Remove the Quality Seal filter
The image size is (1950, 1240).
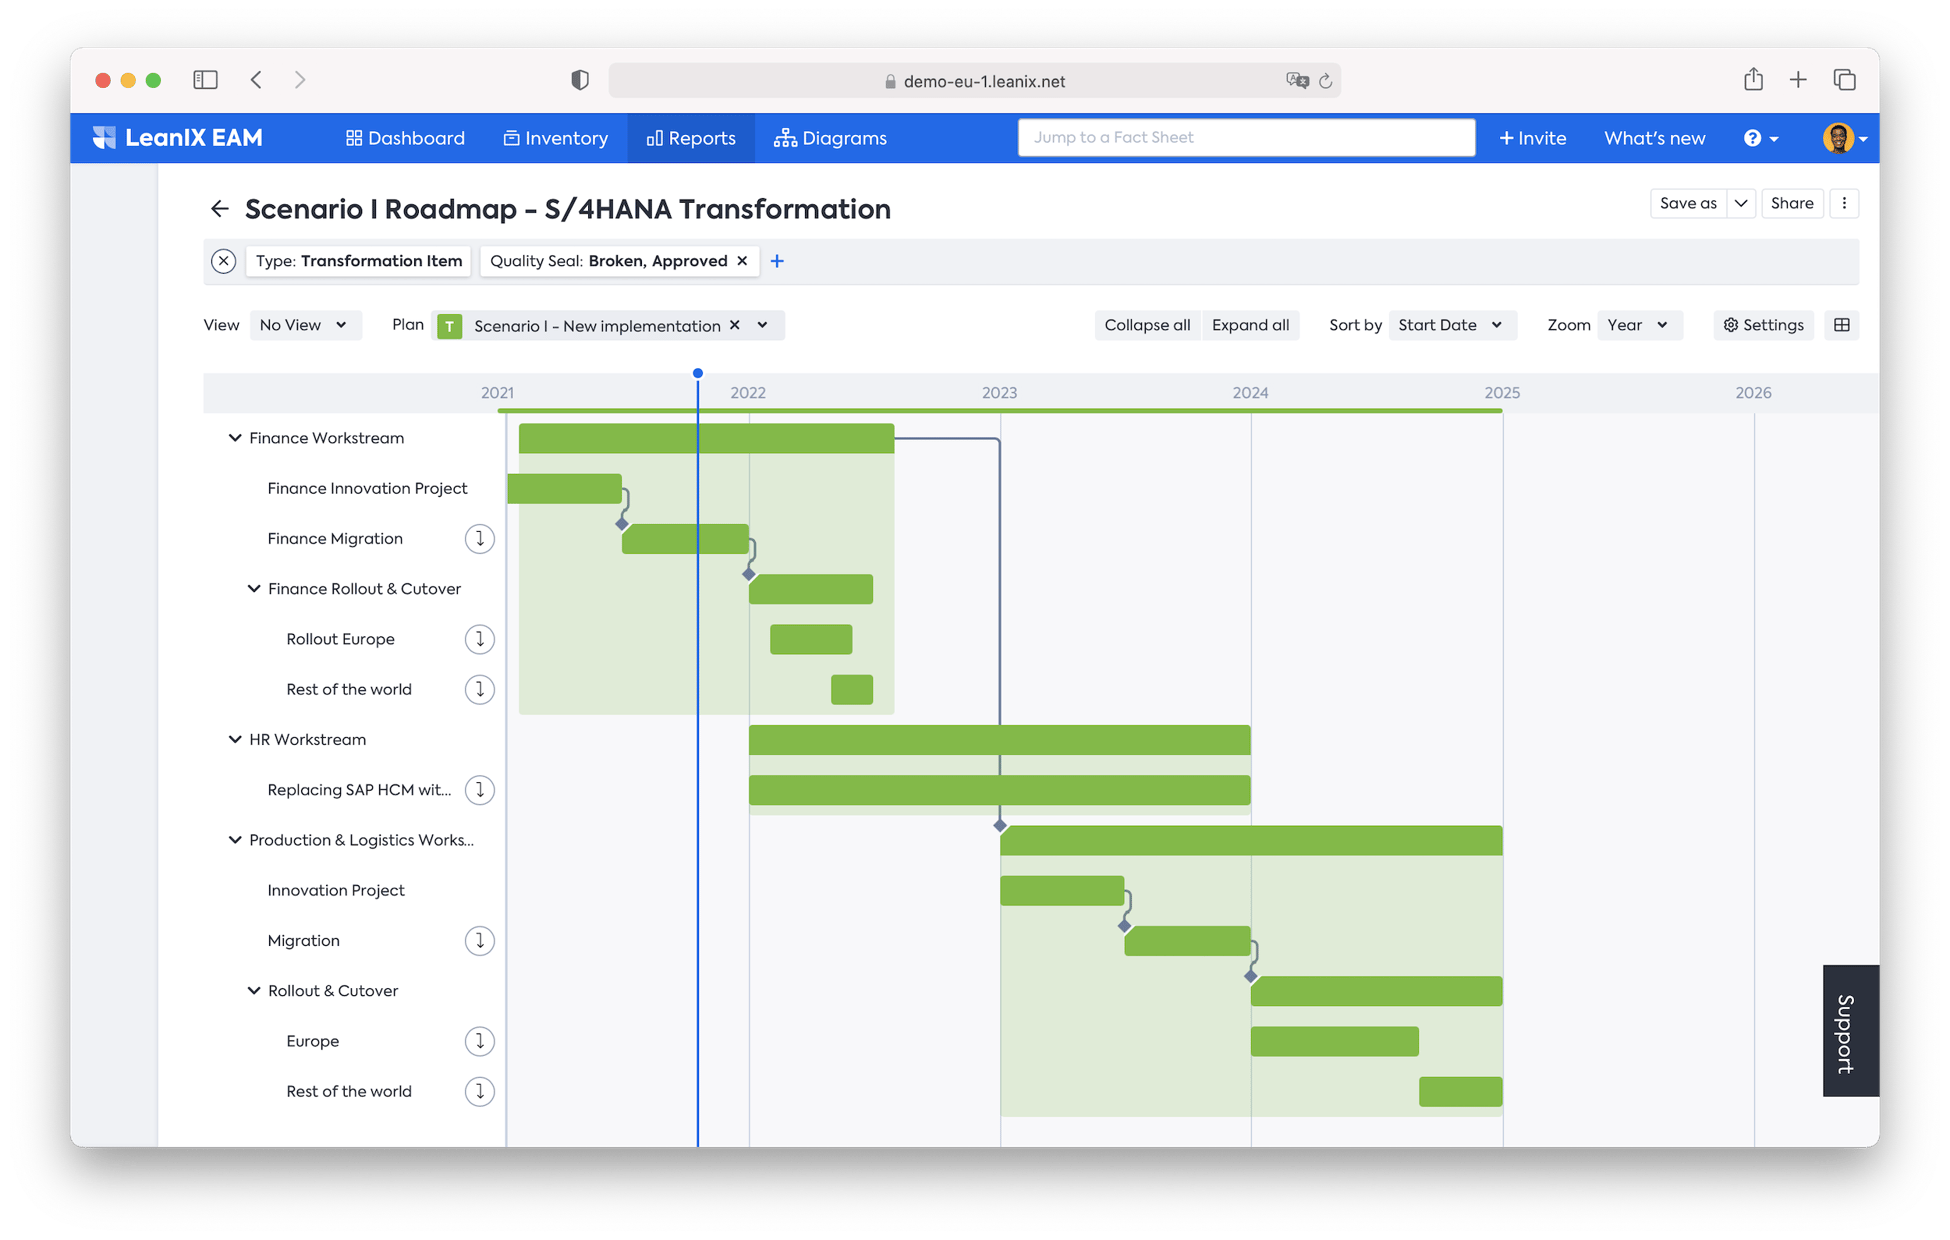coord(742,261)
